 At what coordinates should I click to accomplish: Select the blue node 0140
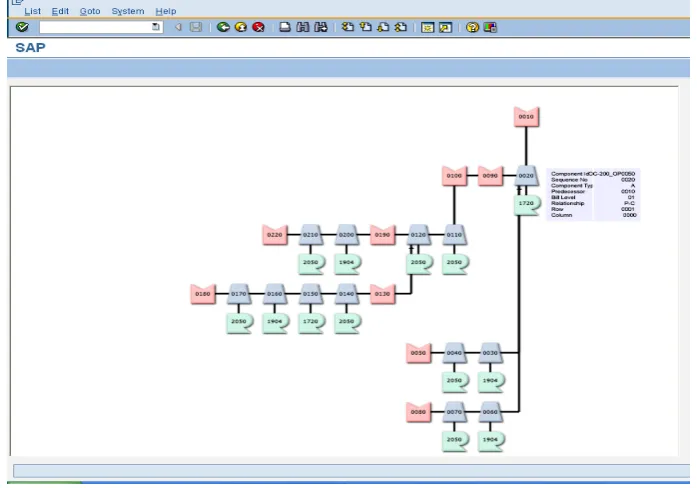[x=346, y=294]
